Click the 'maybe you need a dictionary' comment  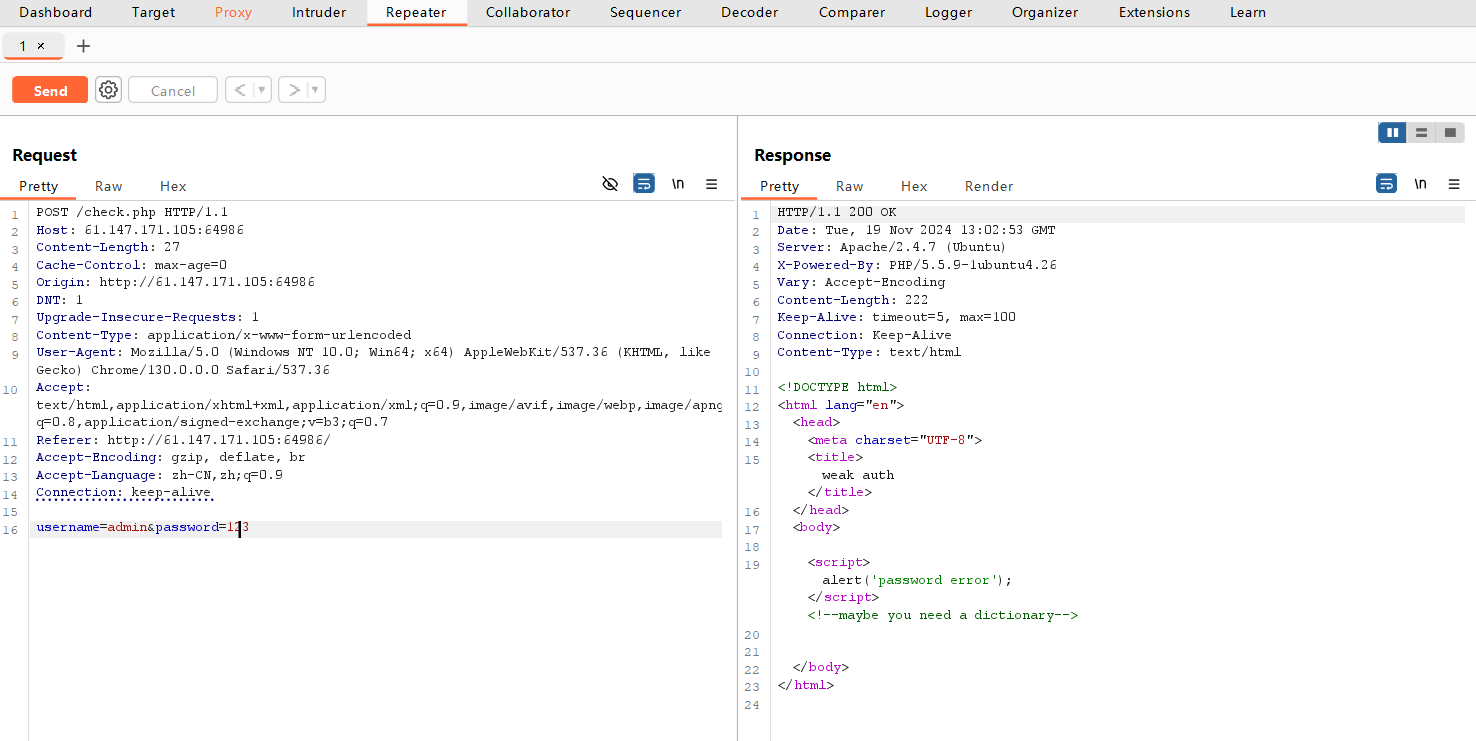pos(943,615)
